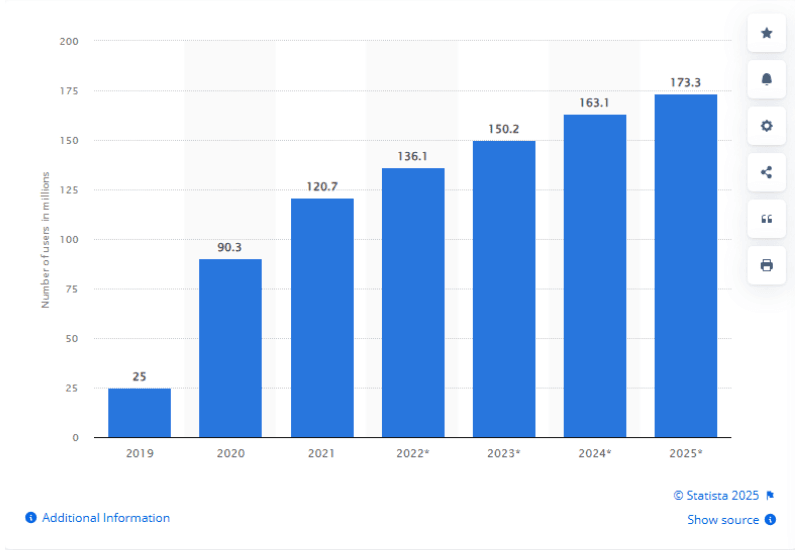Click the 2020 bar in the chart
Viewport: 800px width, 550px height.
click(230, 348)
